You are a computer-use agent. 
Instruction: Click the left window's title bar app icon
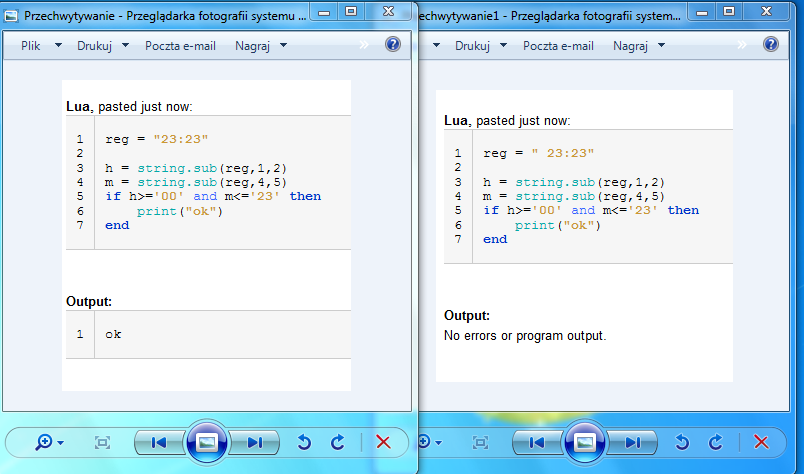tap(11, 16)
